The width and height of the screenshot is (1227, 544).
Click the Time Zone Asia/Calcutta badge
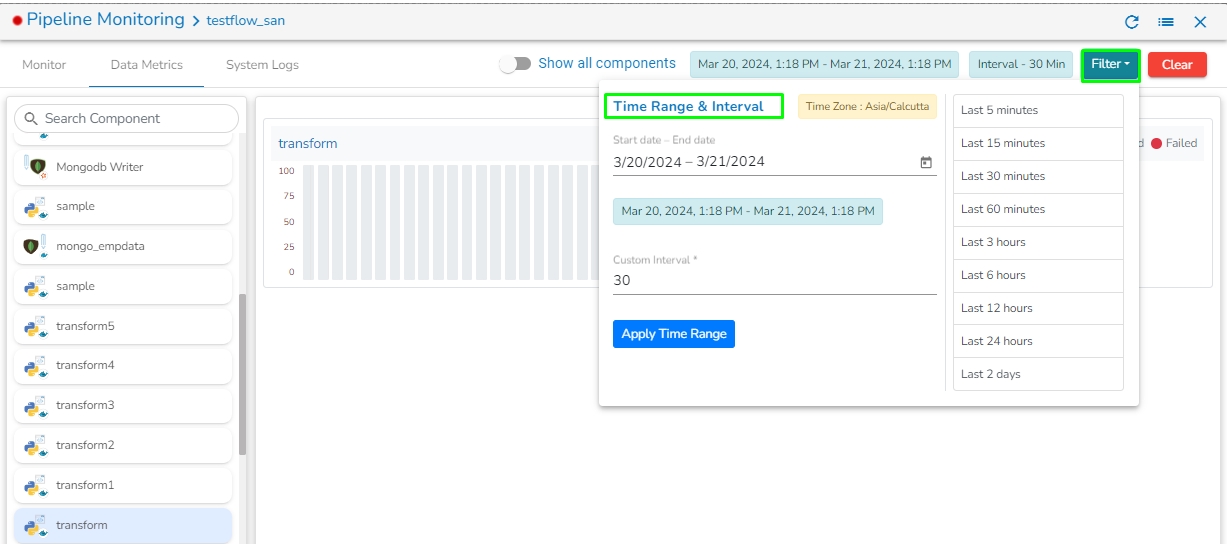pos(867,106)
